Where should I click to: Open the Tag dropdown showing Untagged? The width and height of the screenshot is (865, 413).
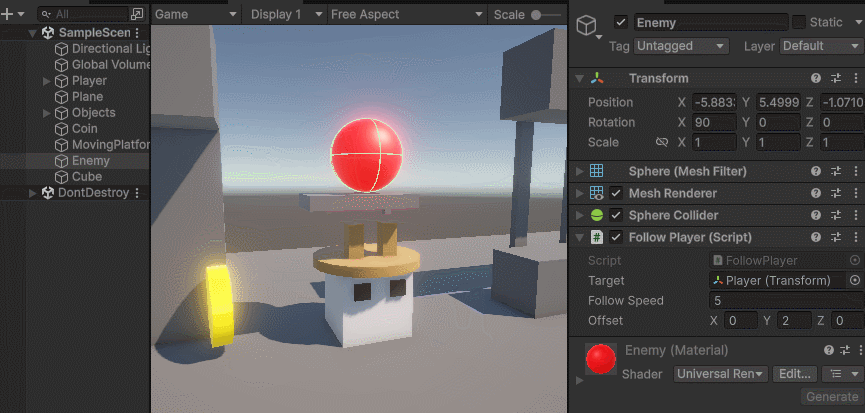(681, 46)
